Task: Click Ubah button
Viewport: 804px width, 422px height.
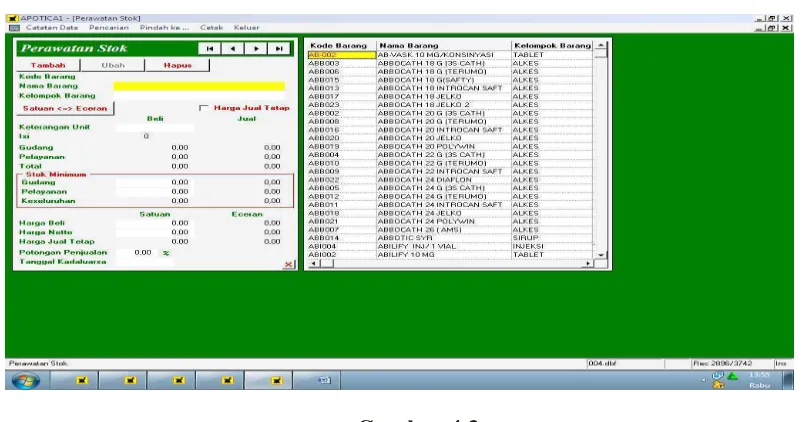Action: point(113,65)
